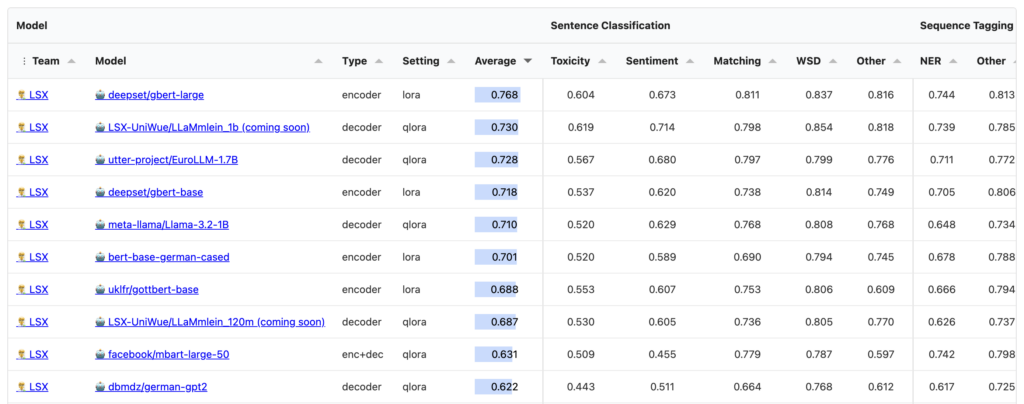
Task: Click the robot icon beside facebook/mbart-large-50
Action: pos(100,354)
